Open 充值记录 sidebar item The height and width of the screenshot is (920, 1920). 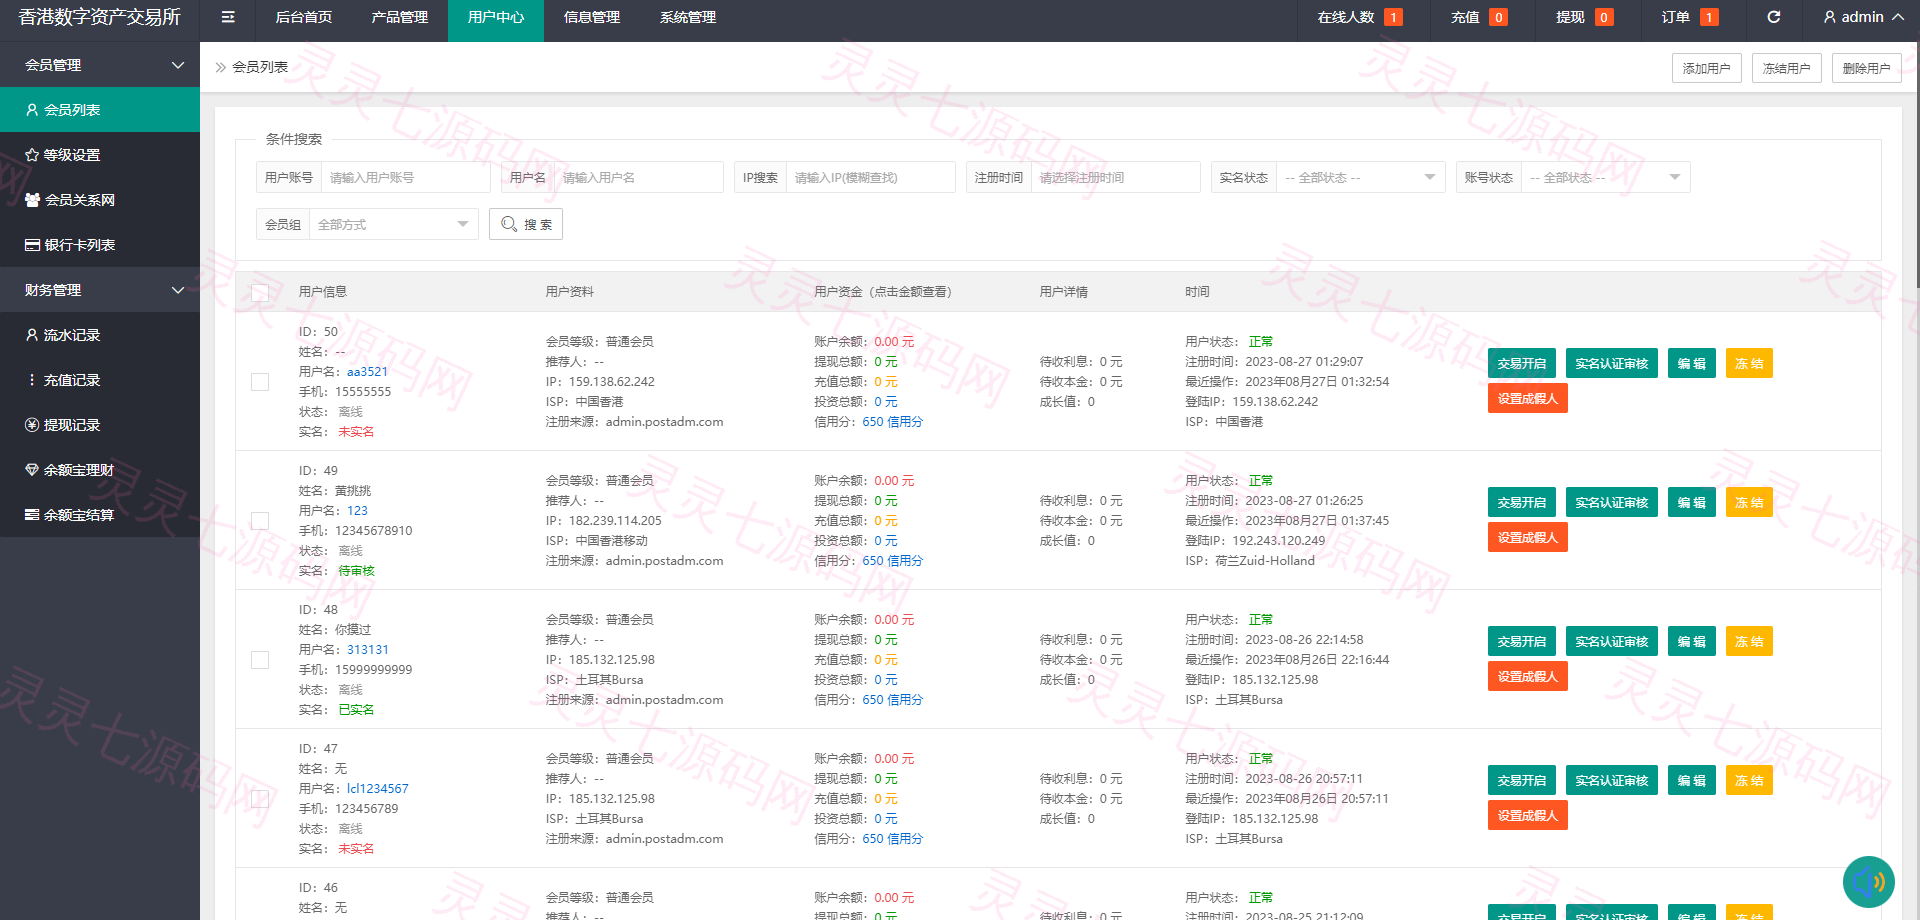[x=100, y=380]
